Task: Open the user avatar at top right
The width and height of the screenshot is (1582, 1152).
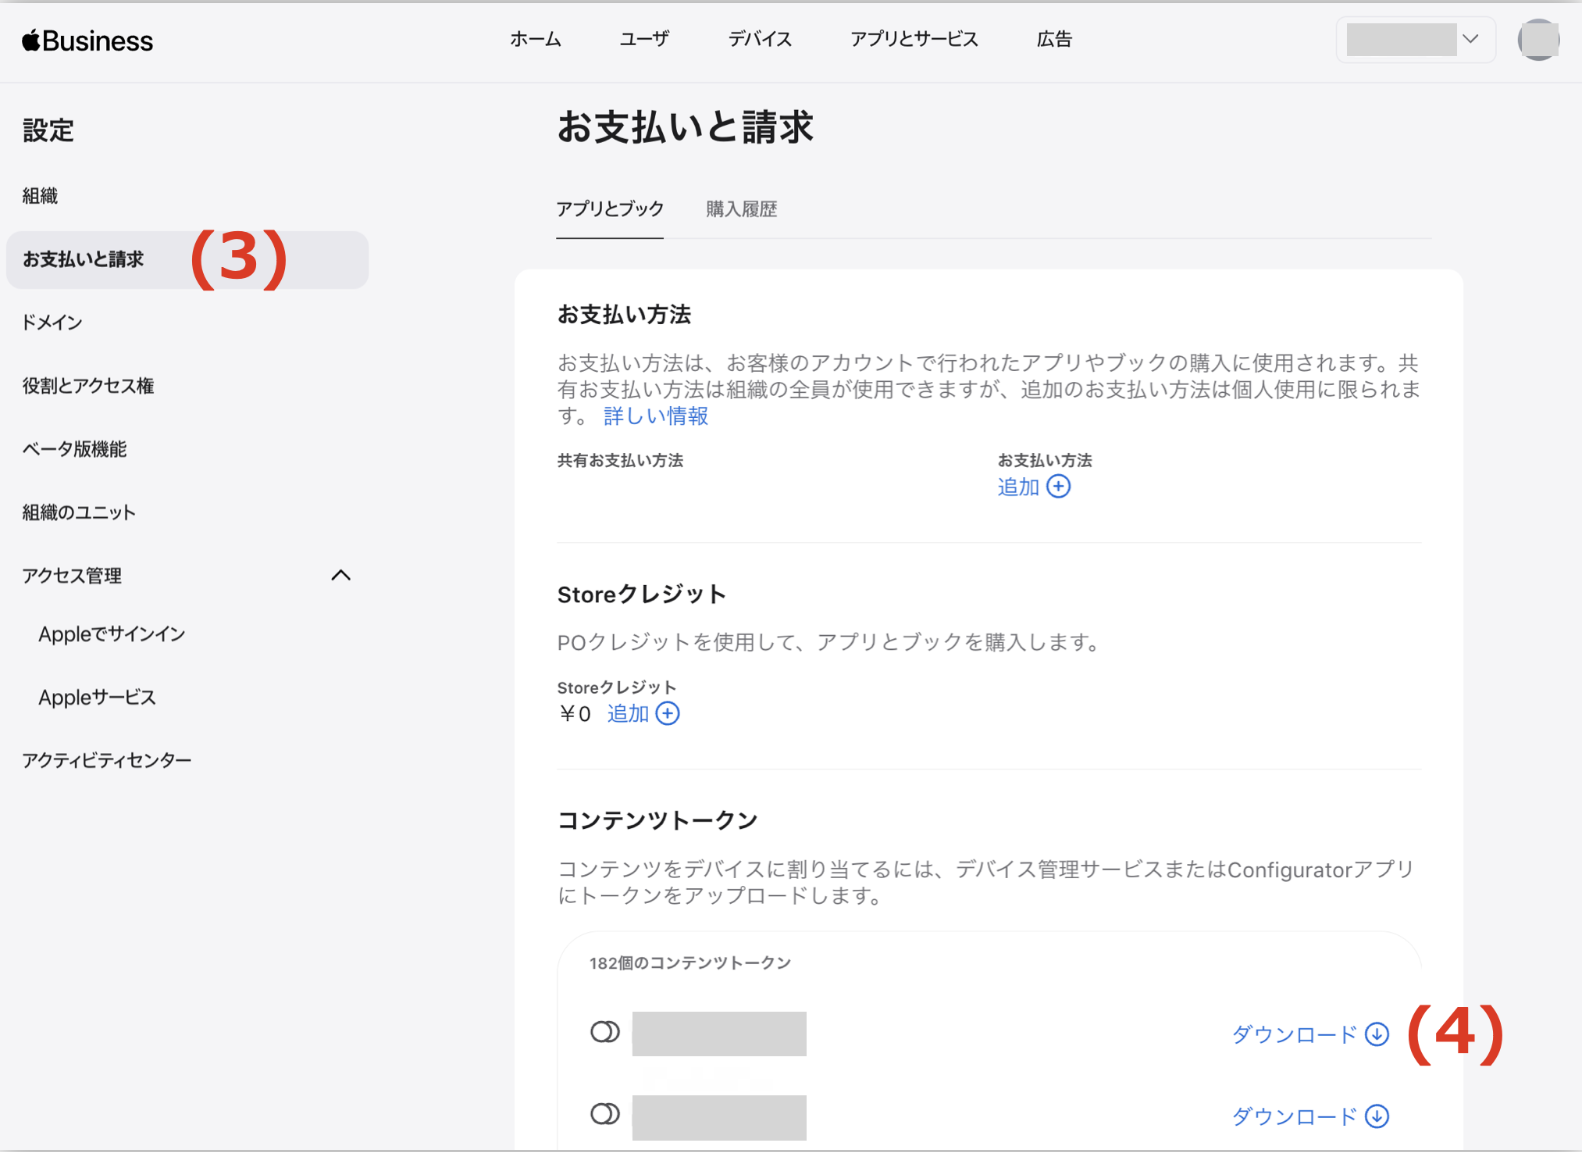Action: 1538,40
